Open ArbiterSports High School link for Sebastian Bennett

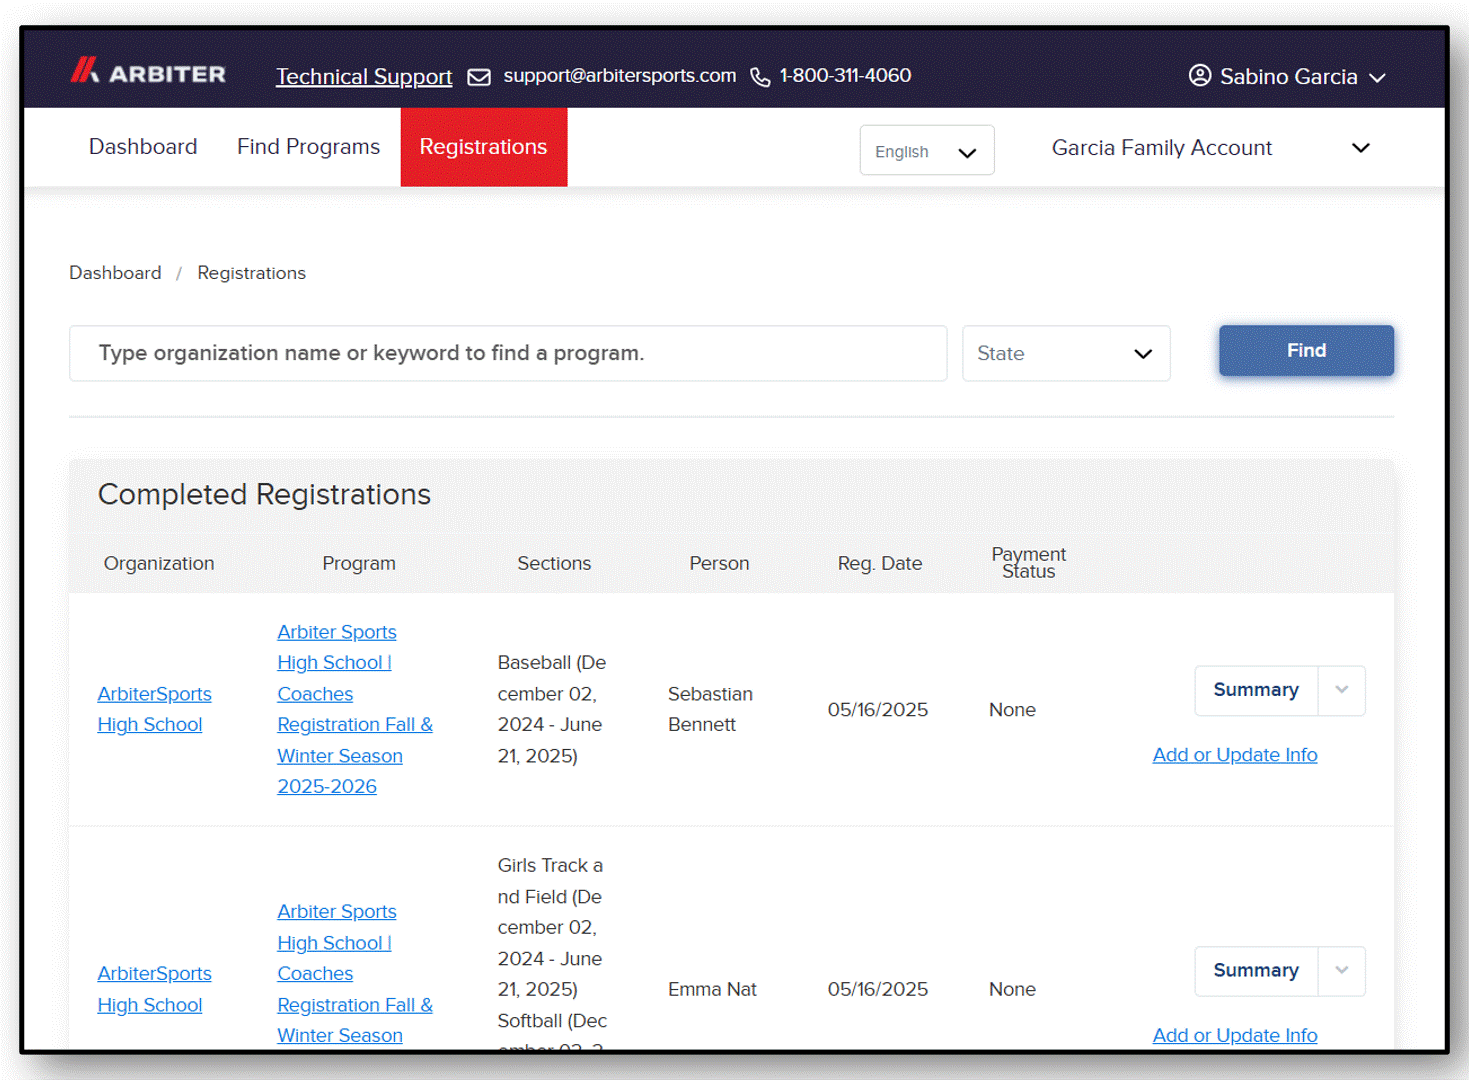[x=154, y=709]
